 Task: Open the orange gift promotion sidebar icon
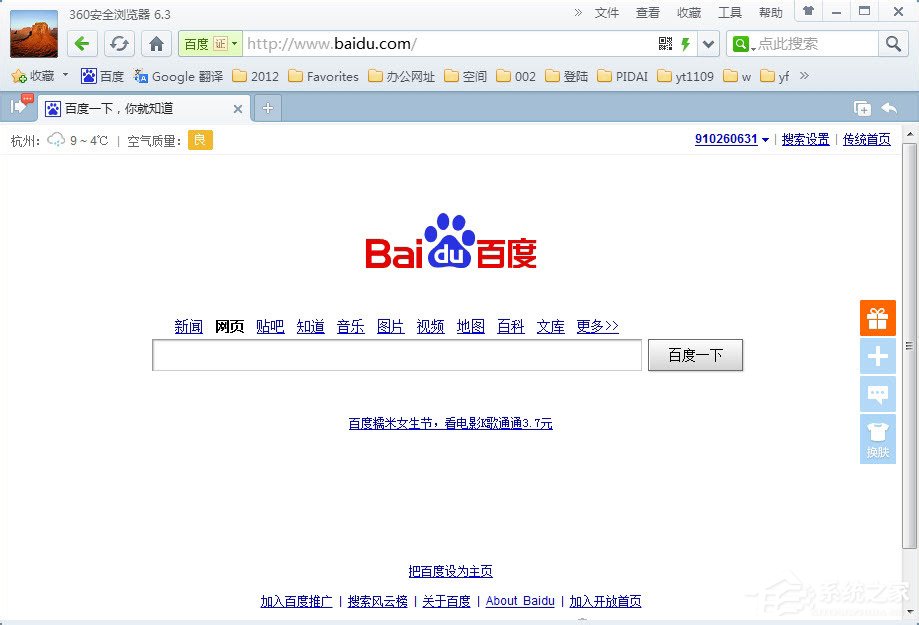point(877,318)
